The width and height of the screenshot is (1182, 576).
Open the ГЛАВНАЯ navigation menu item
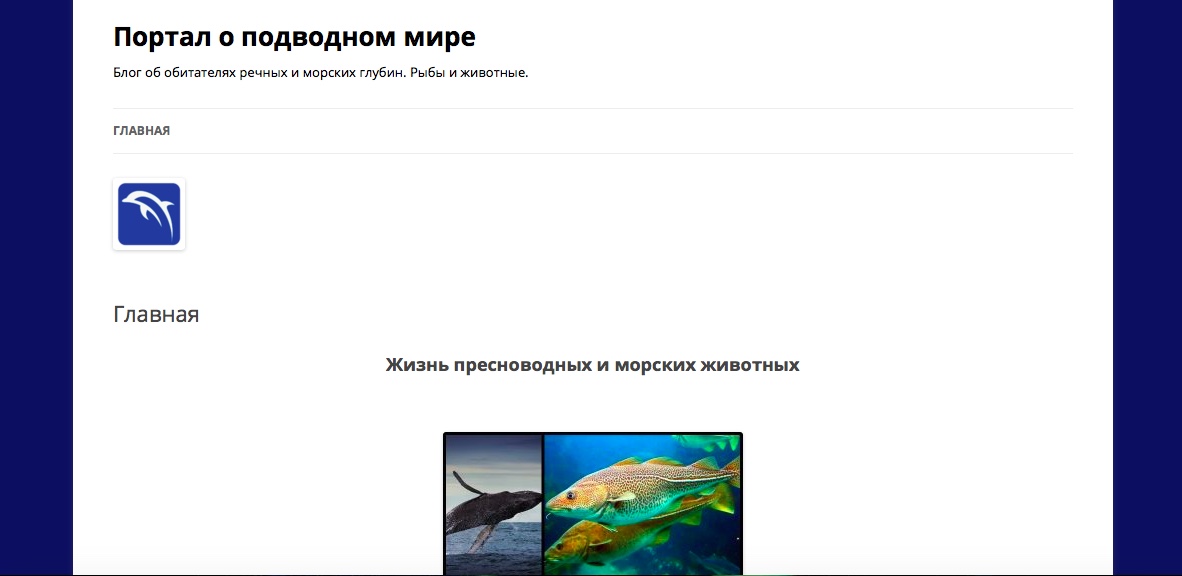142,130
